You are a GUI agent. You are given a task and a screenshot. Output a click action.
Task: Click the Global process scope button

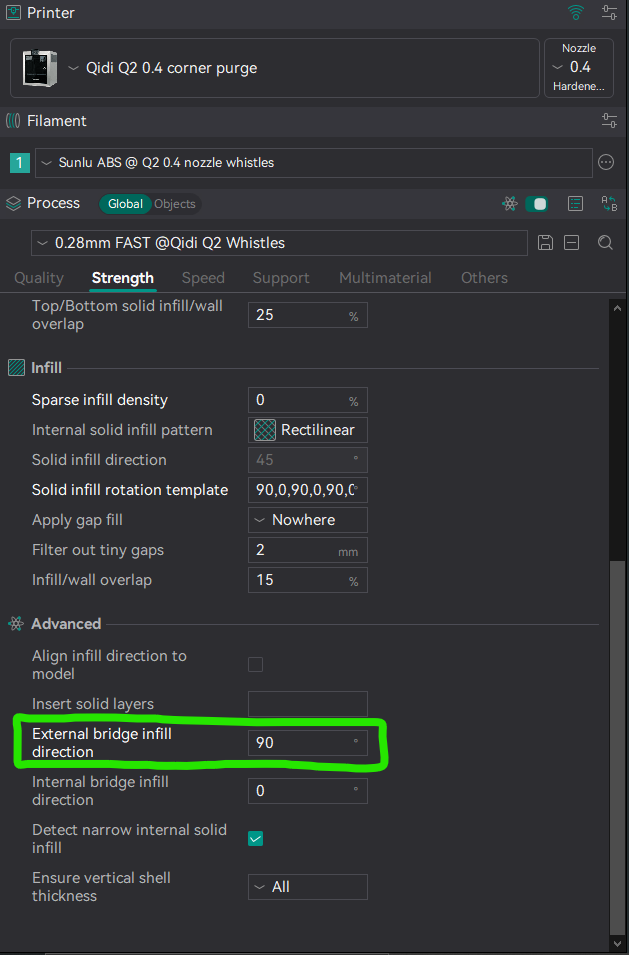pyautogui.click(x=125, y=204)
